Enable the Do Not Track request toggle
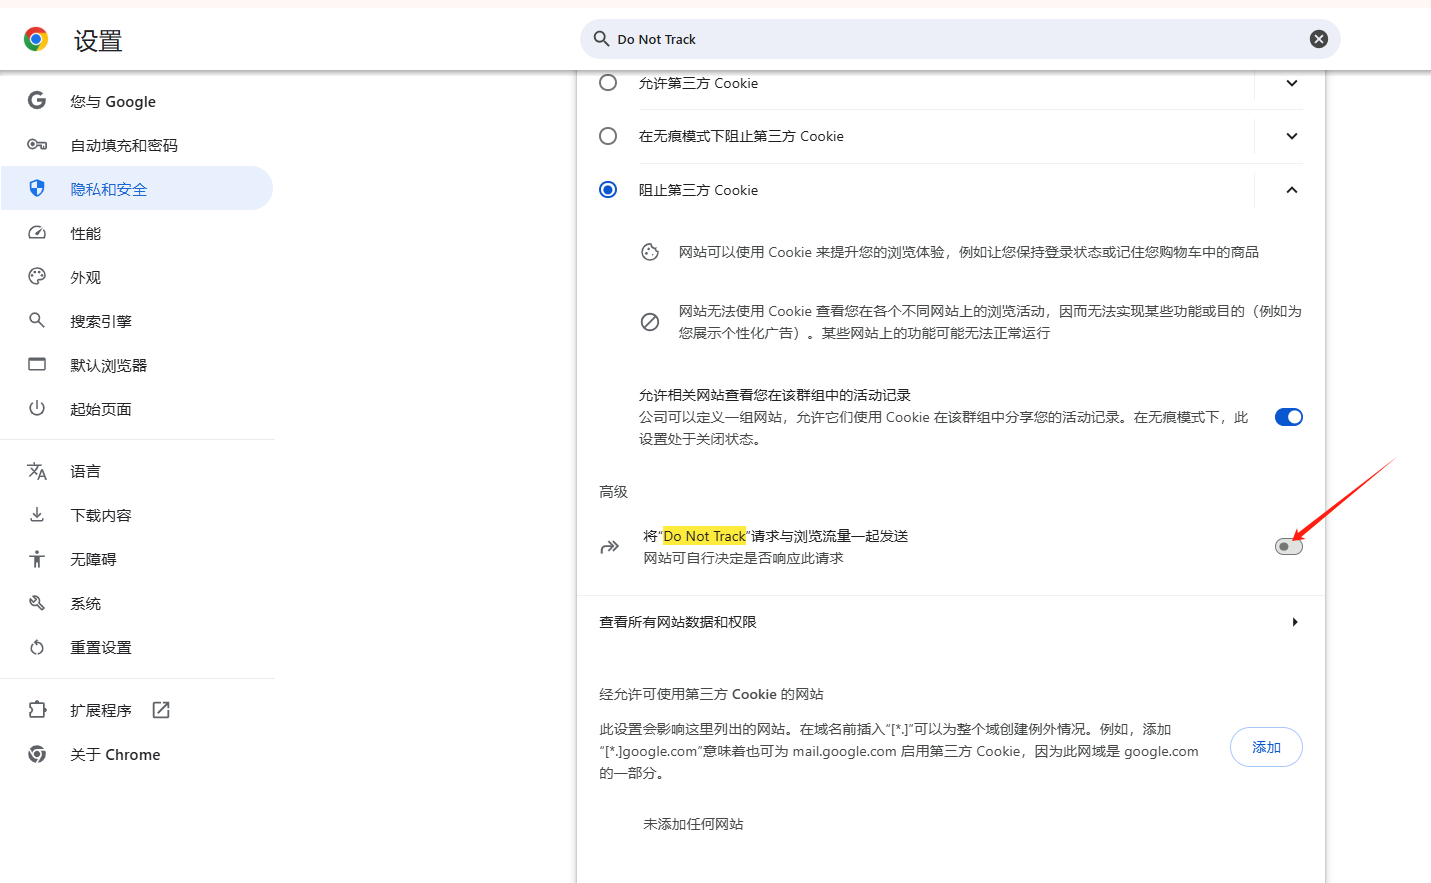Viewport: 1431px width, 883px height. coord(1289,547)
